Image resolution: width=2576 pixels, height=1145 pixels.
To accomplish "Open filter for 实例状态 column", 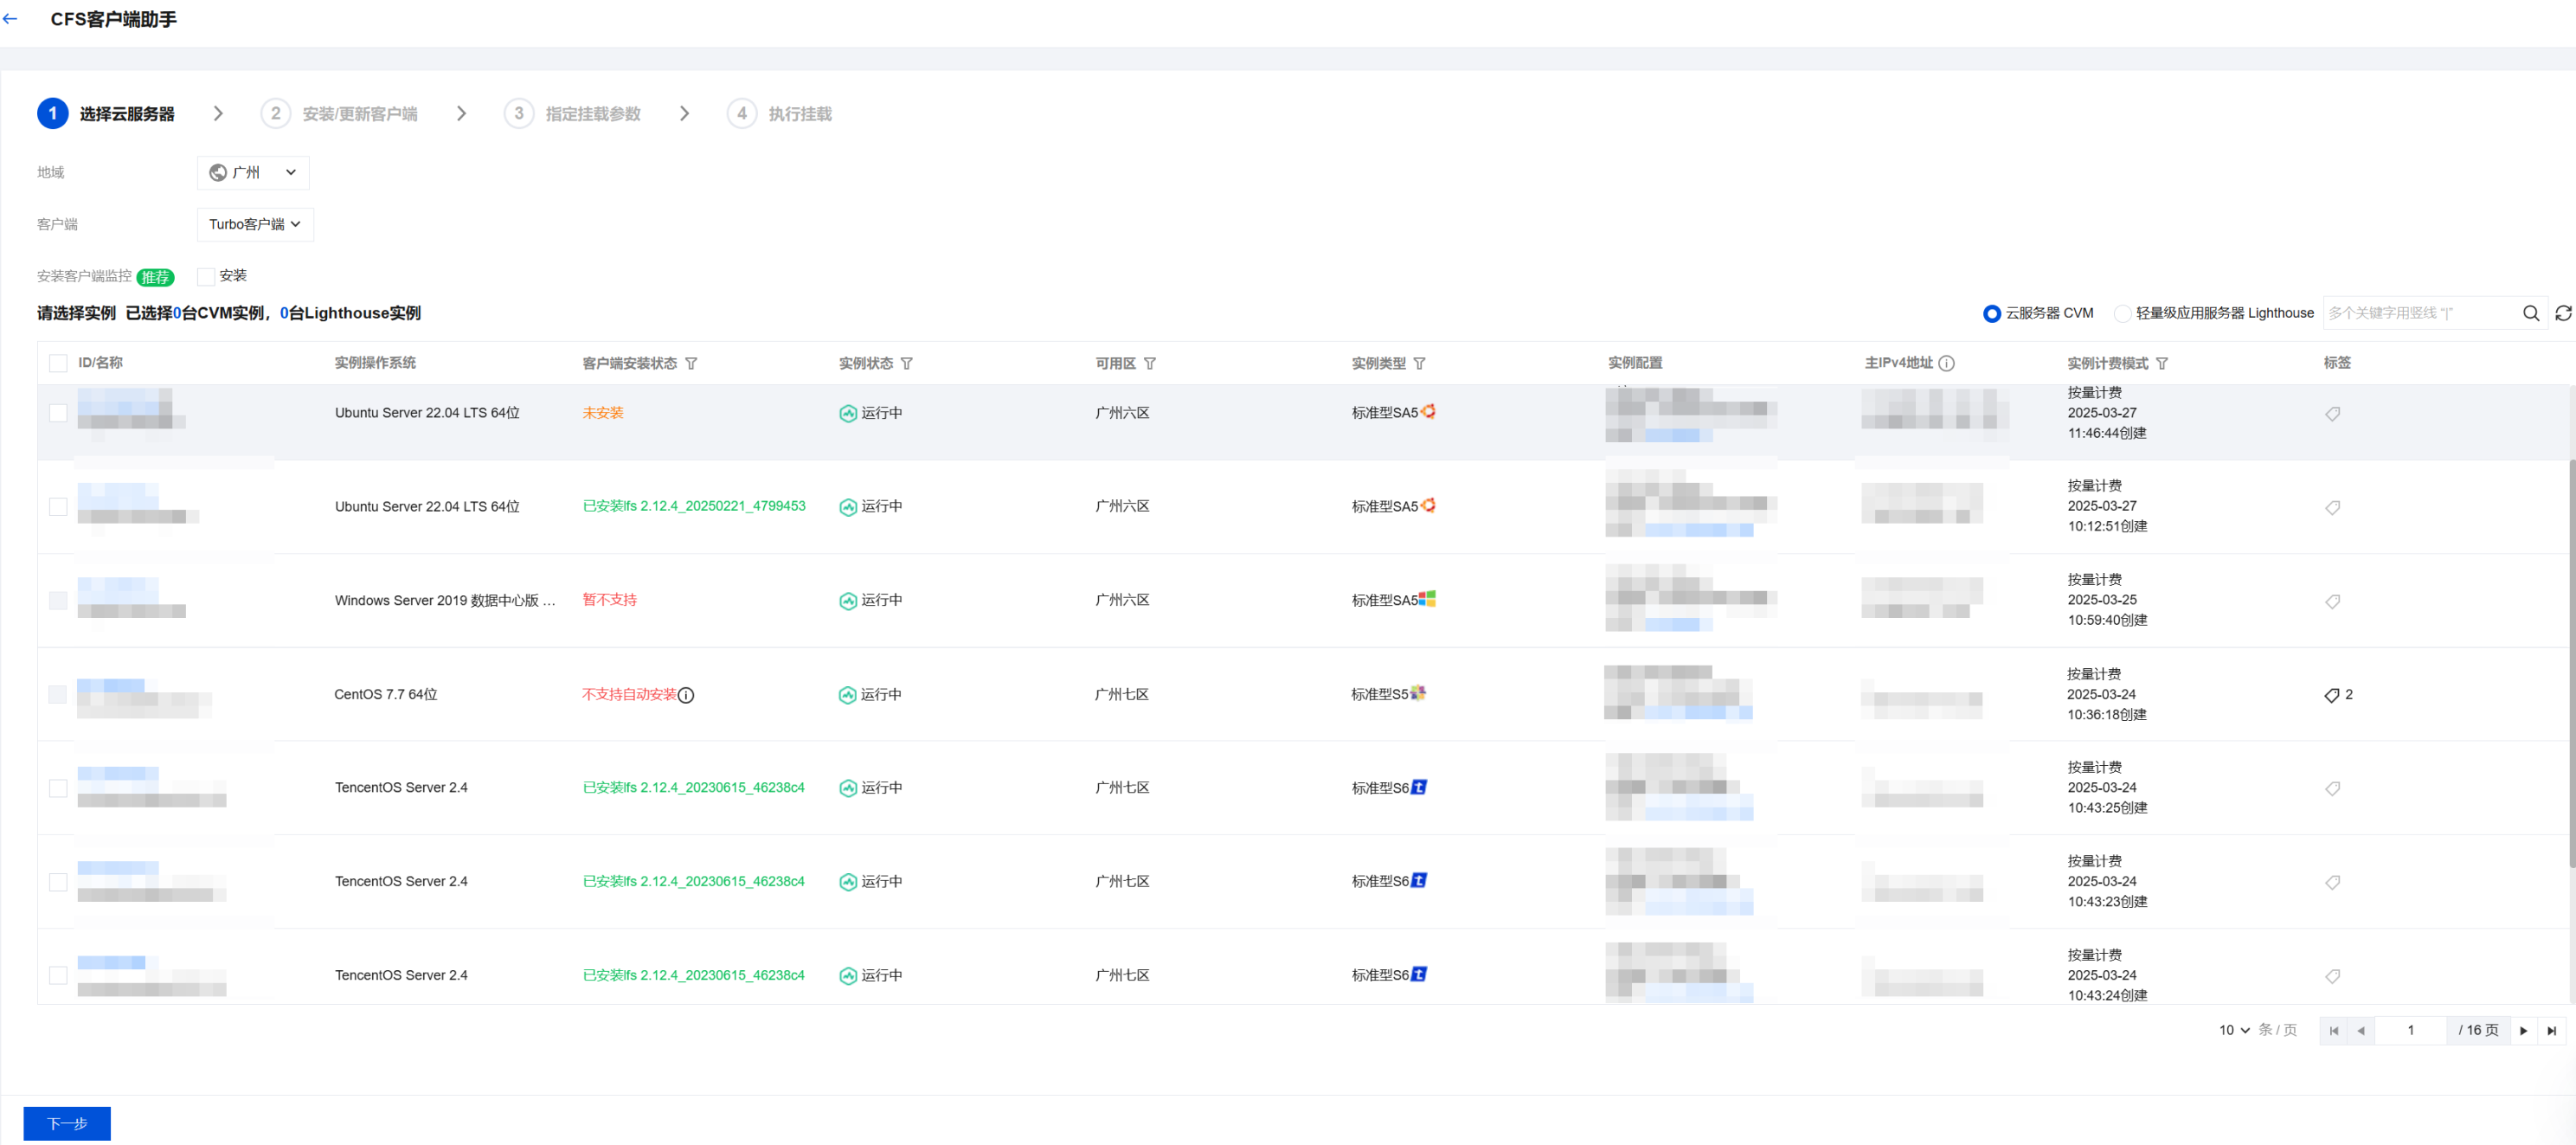I will [906, 364].
